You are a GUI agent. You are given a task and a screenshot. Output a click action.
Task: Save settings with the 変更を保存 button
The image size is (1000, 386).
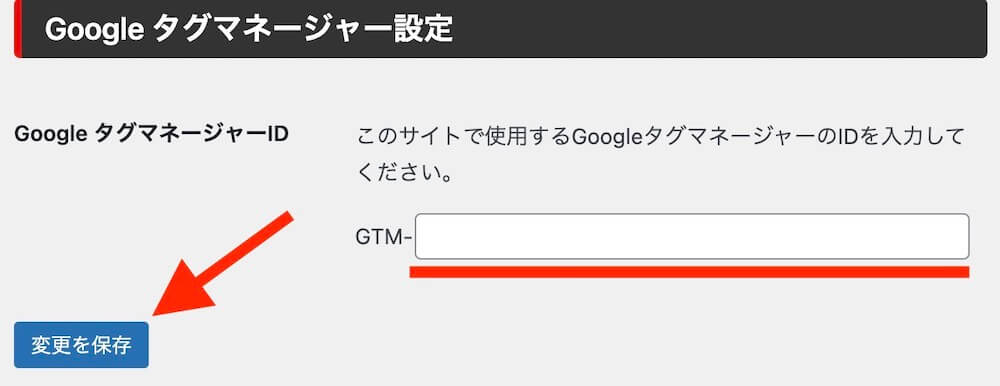tap(81, 345)
